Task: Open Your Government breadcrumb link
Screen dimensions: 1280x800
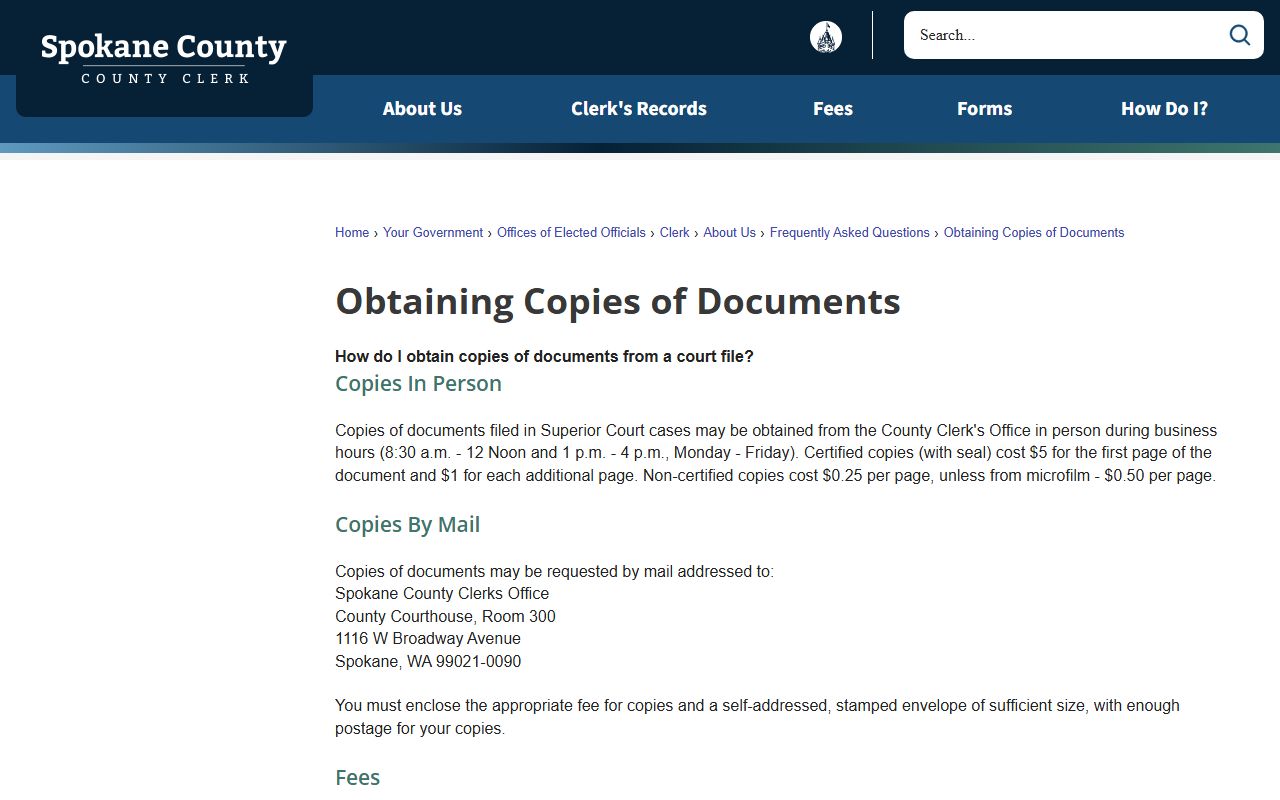Action: pyautogui.click(x=433, y=233)
